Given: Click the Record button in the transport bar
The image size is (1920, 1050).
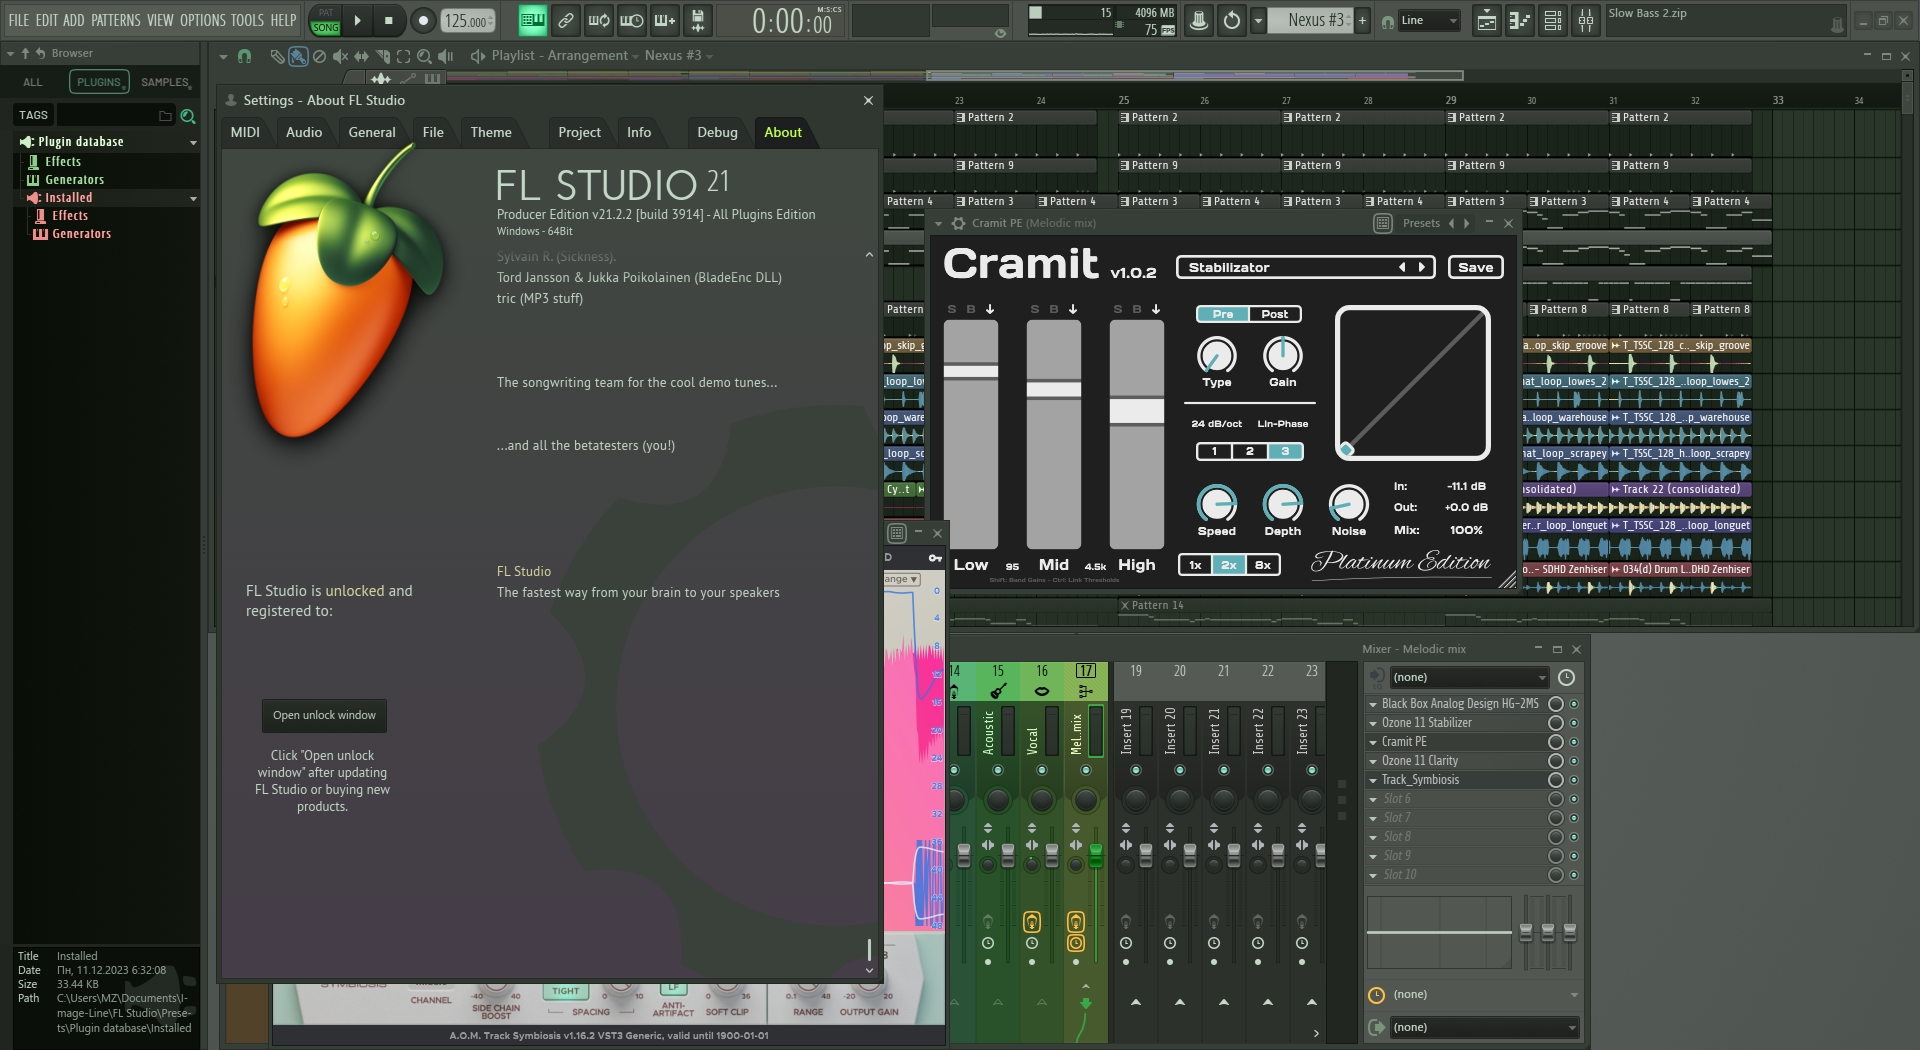Looking at the screenshot, I should pos(423,20).
